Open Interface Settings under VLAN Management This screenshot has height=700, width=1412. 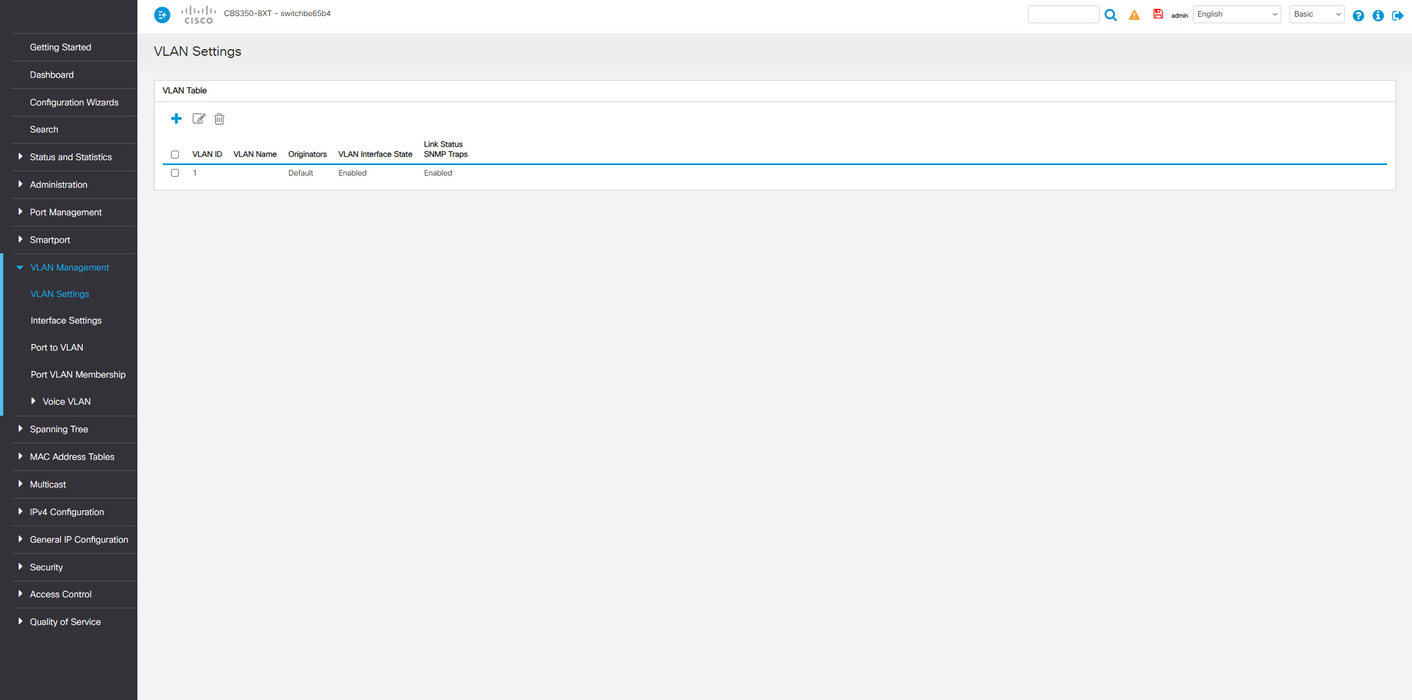68,320
